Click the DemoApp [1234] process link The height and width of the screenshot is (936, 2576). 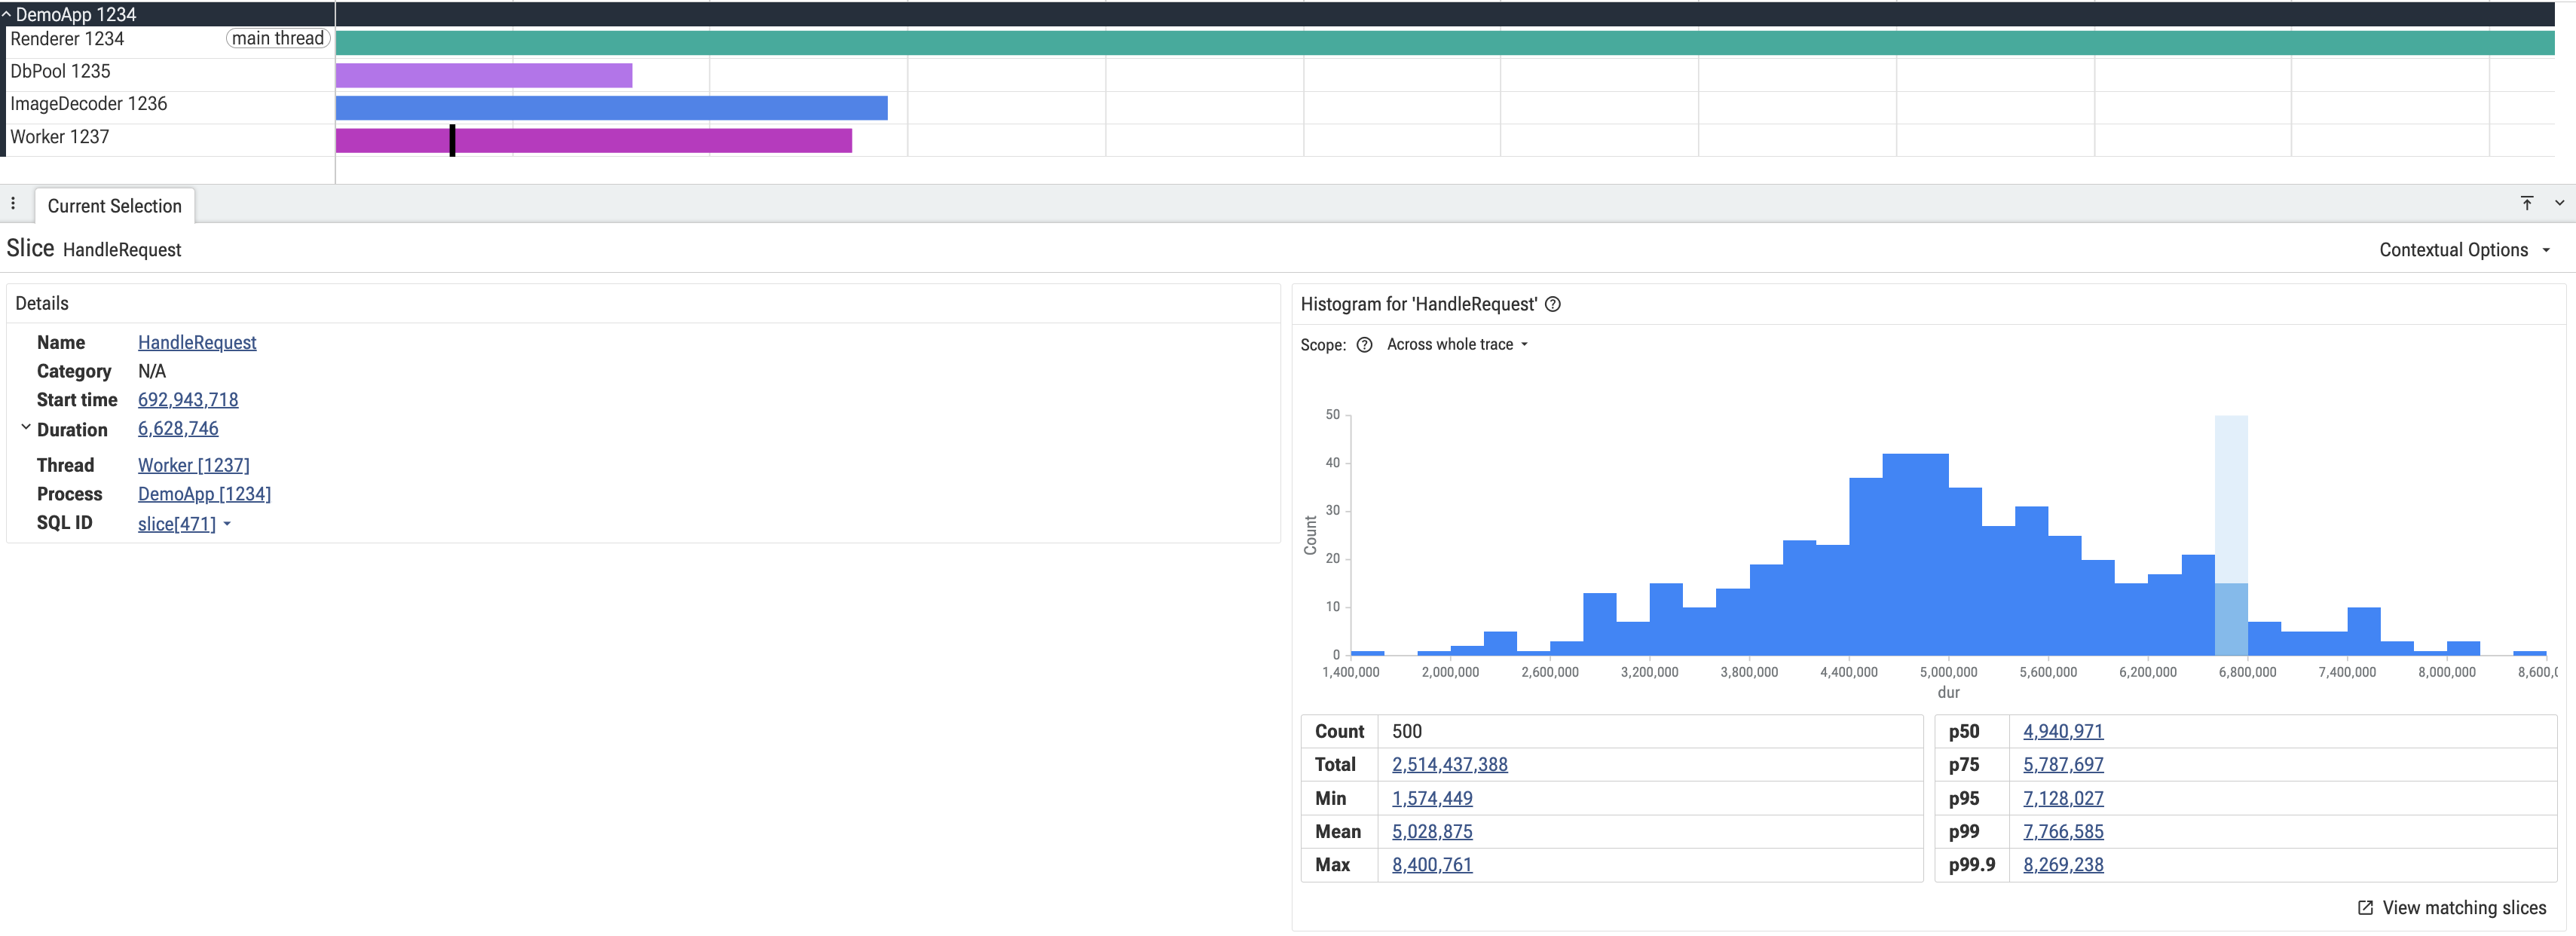pos(204,495)
